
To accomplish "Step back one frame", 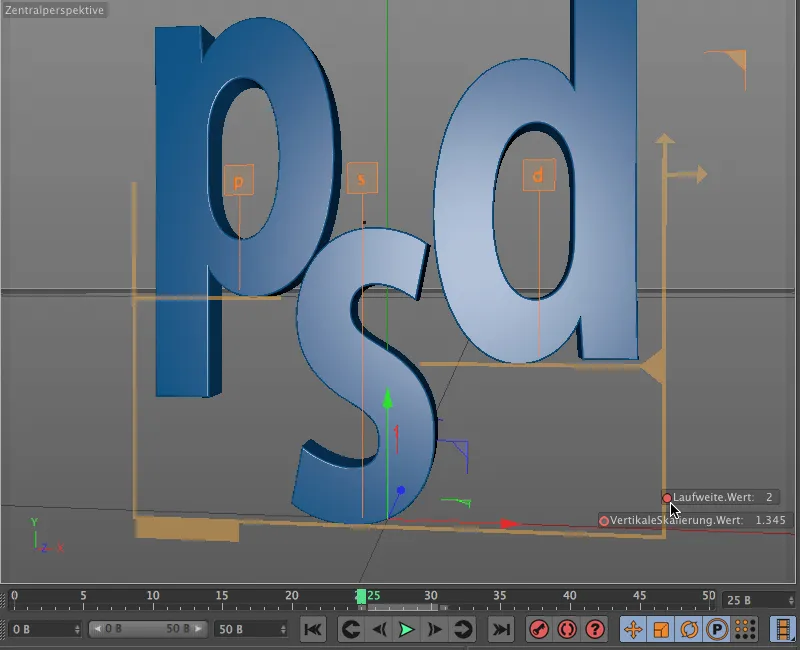I will coord(380,629).
